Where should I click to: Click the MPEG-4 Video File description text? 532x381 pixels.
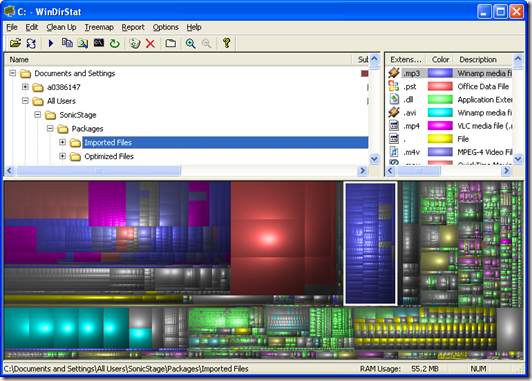tap(484, 152)
